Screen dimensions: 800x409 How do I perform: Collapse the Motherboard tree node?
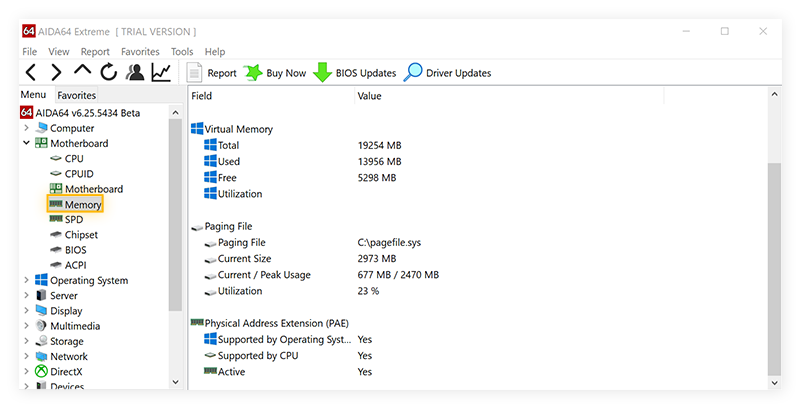tap(27, 143)
